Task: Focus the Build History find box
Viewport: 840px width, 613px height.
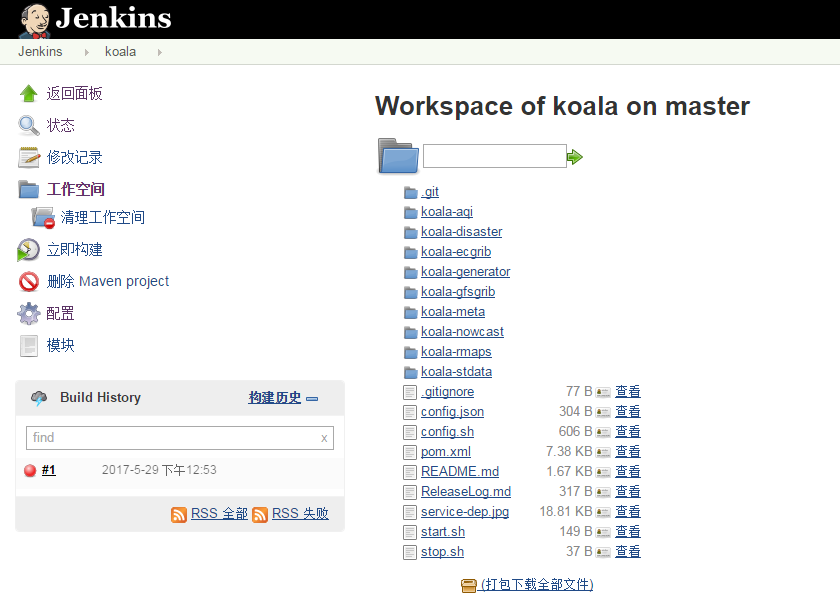Action: coord(180,438)
